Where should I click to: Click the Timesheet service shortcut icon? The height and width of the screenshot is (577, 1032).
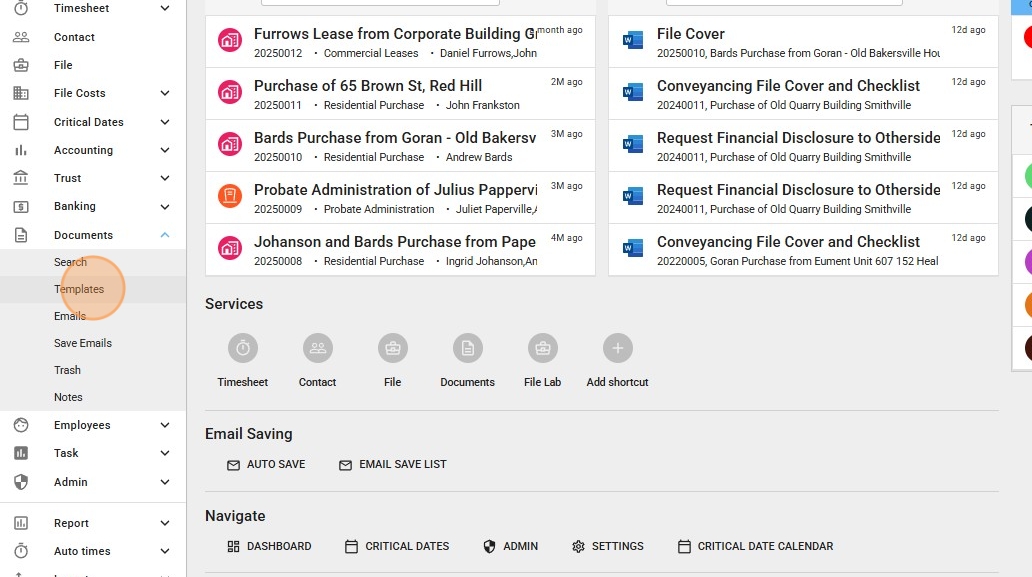click(242, 348)
